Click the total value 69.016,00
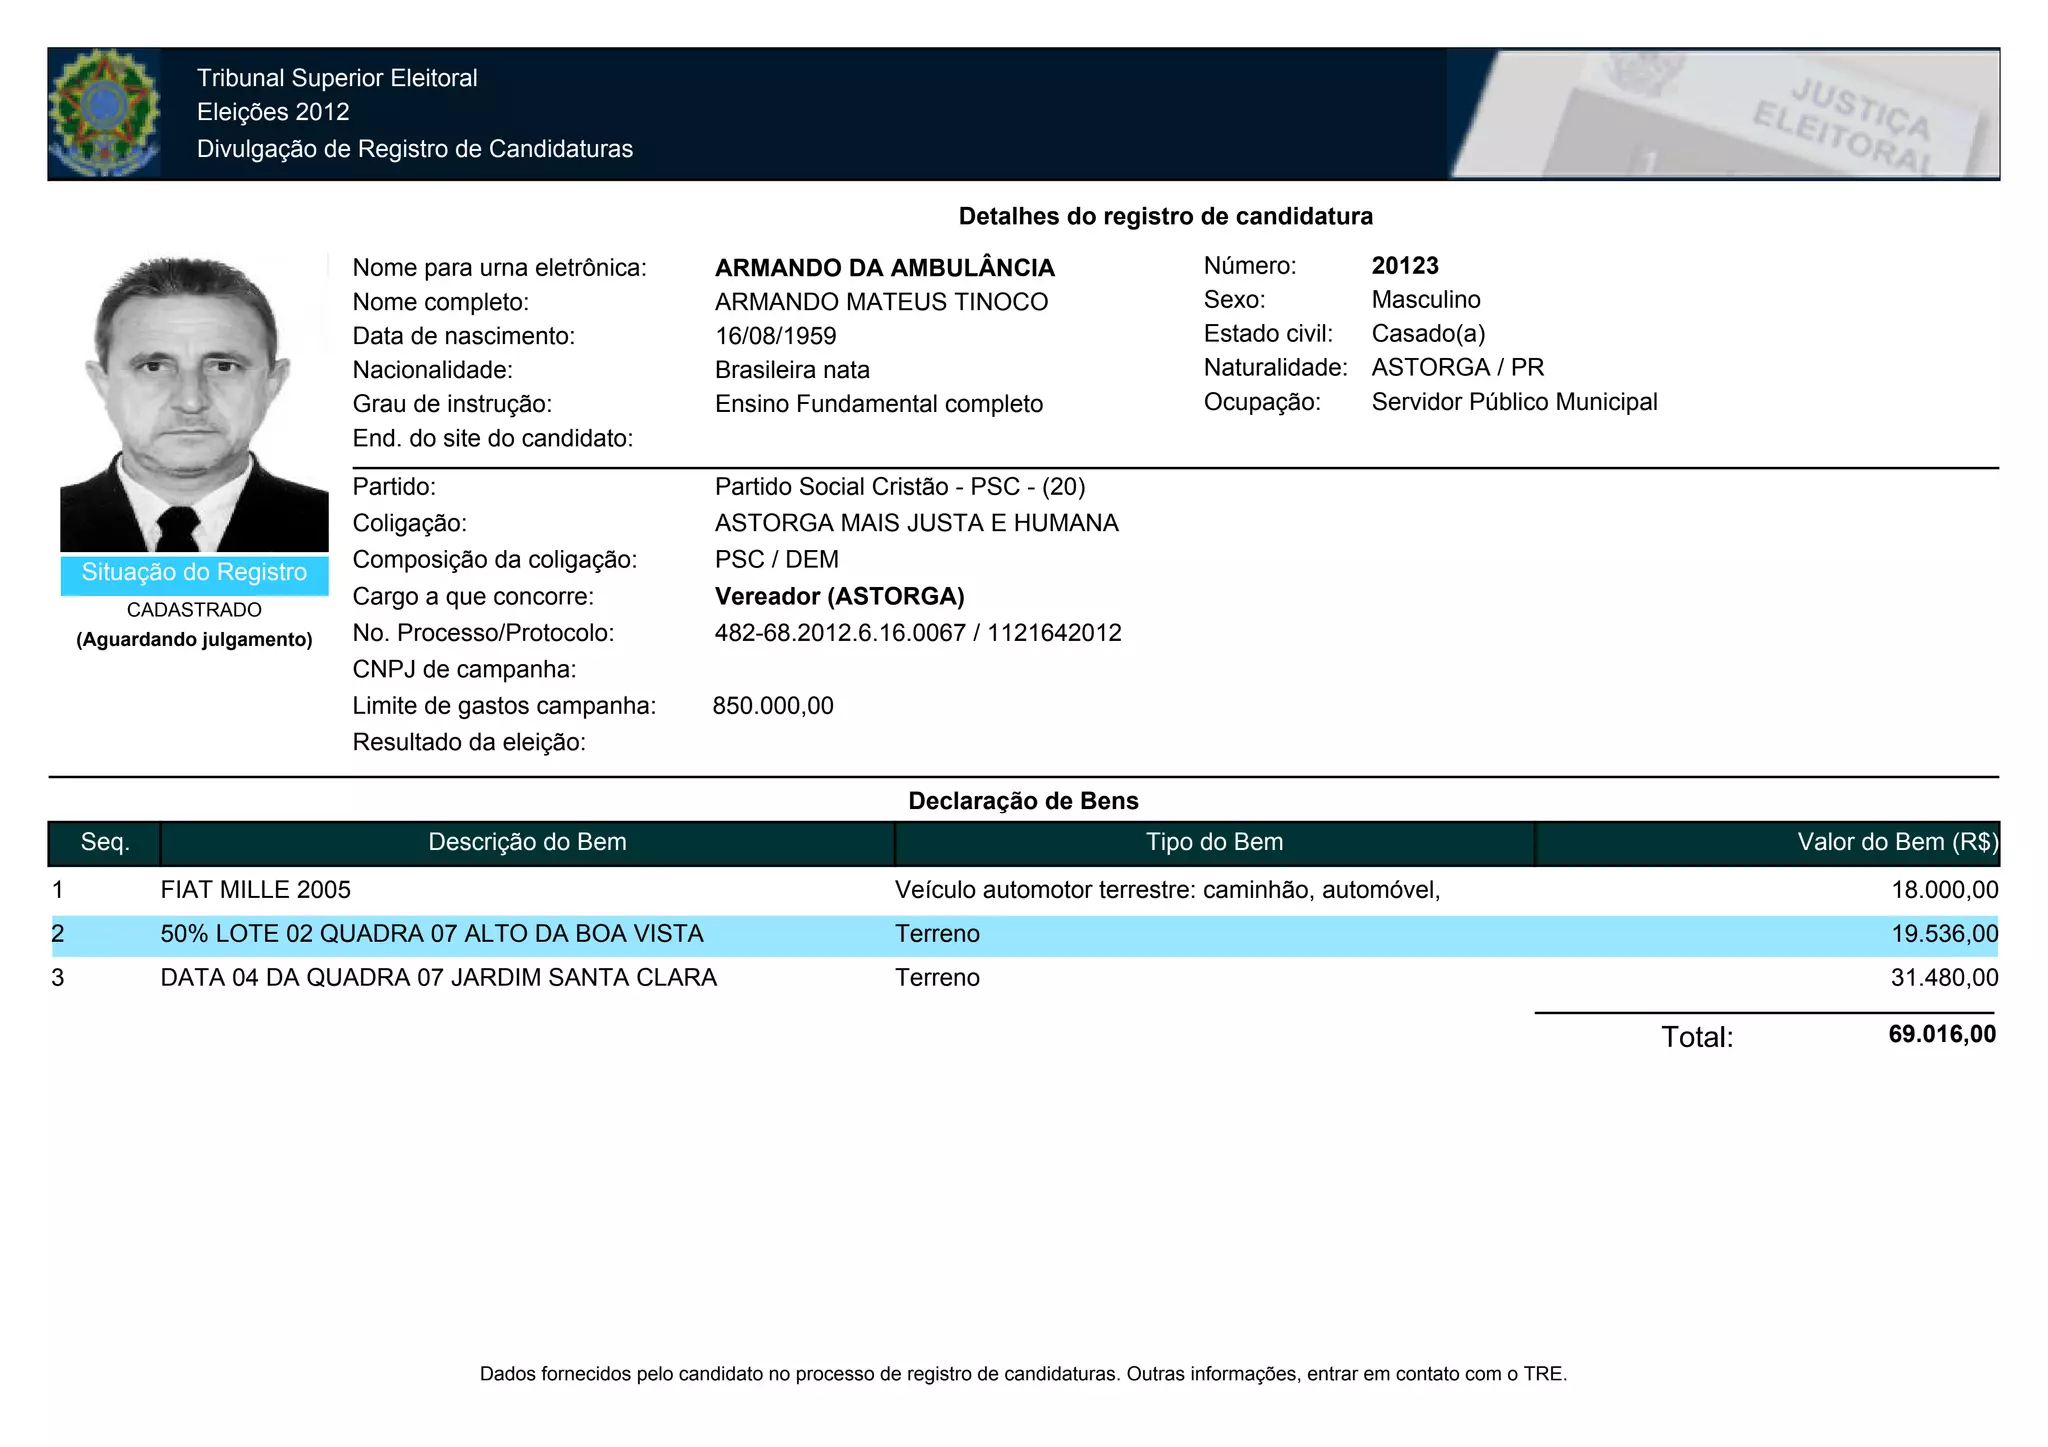This screenshot has height=1447, width=2048. (1941, 1035)
